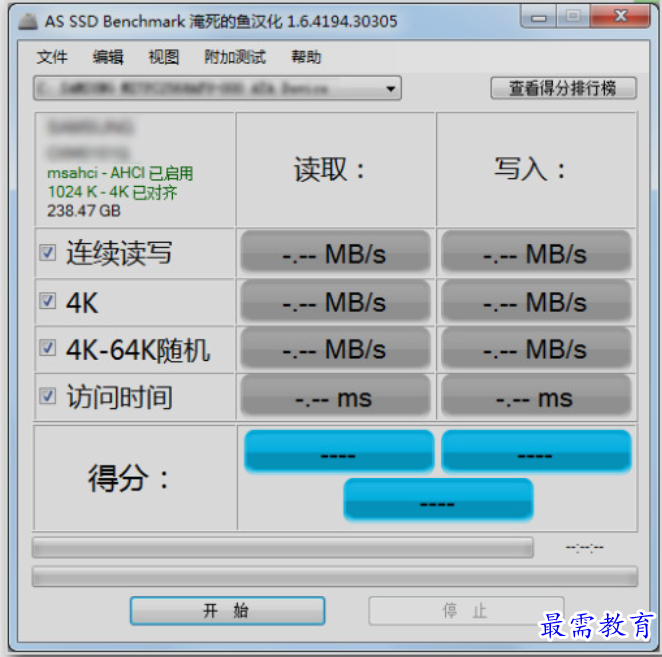Click the 读取 column header
This screenshot has width=662, height=657.
[x=329, y=169]
